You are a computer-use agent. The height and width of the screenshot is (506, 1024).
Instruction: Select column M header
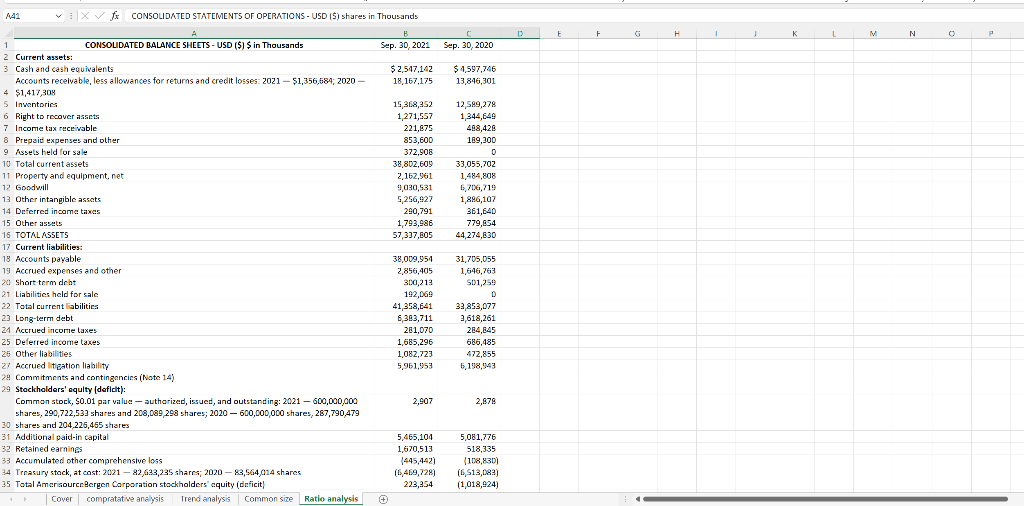[x=873, y=32]
